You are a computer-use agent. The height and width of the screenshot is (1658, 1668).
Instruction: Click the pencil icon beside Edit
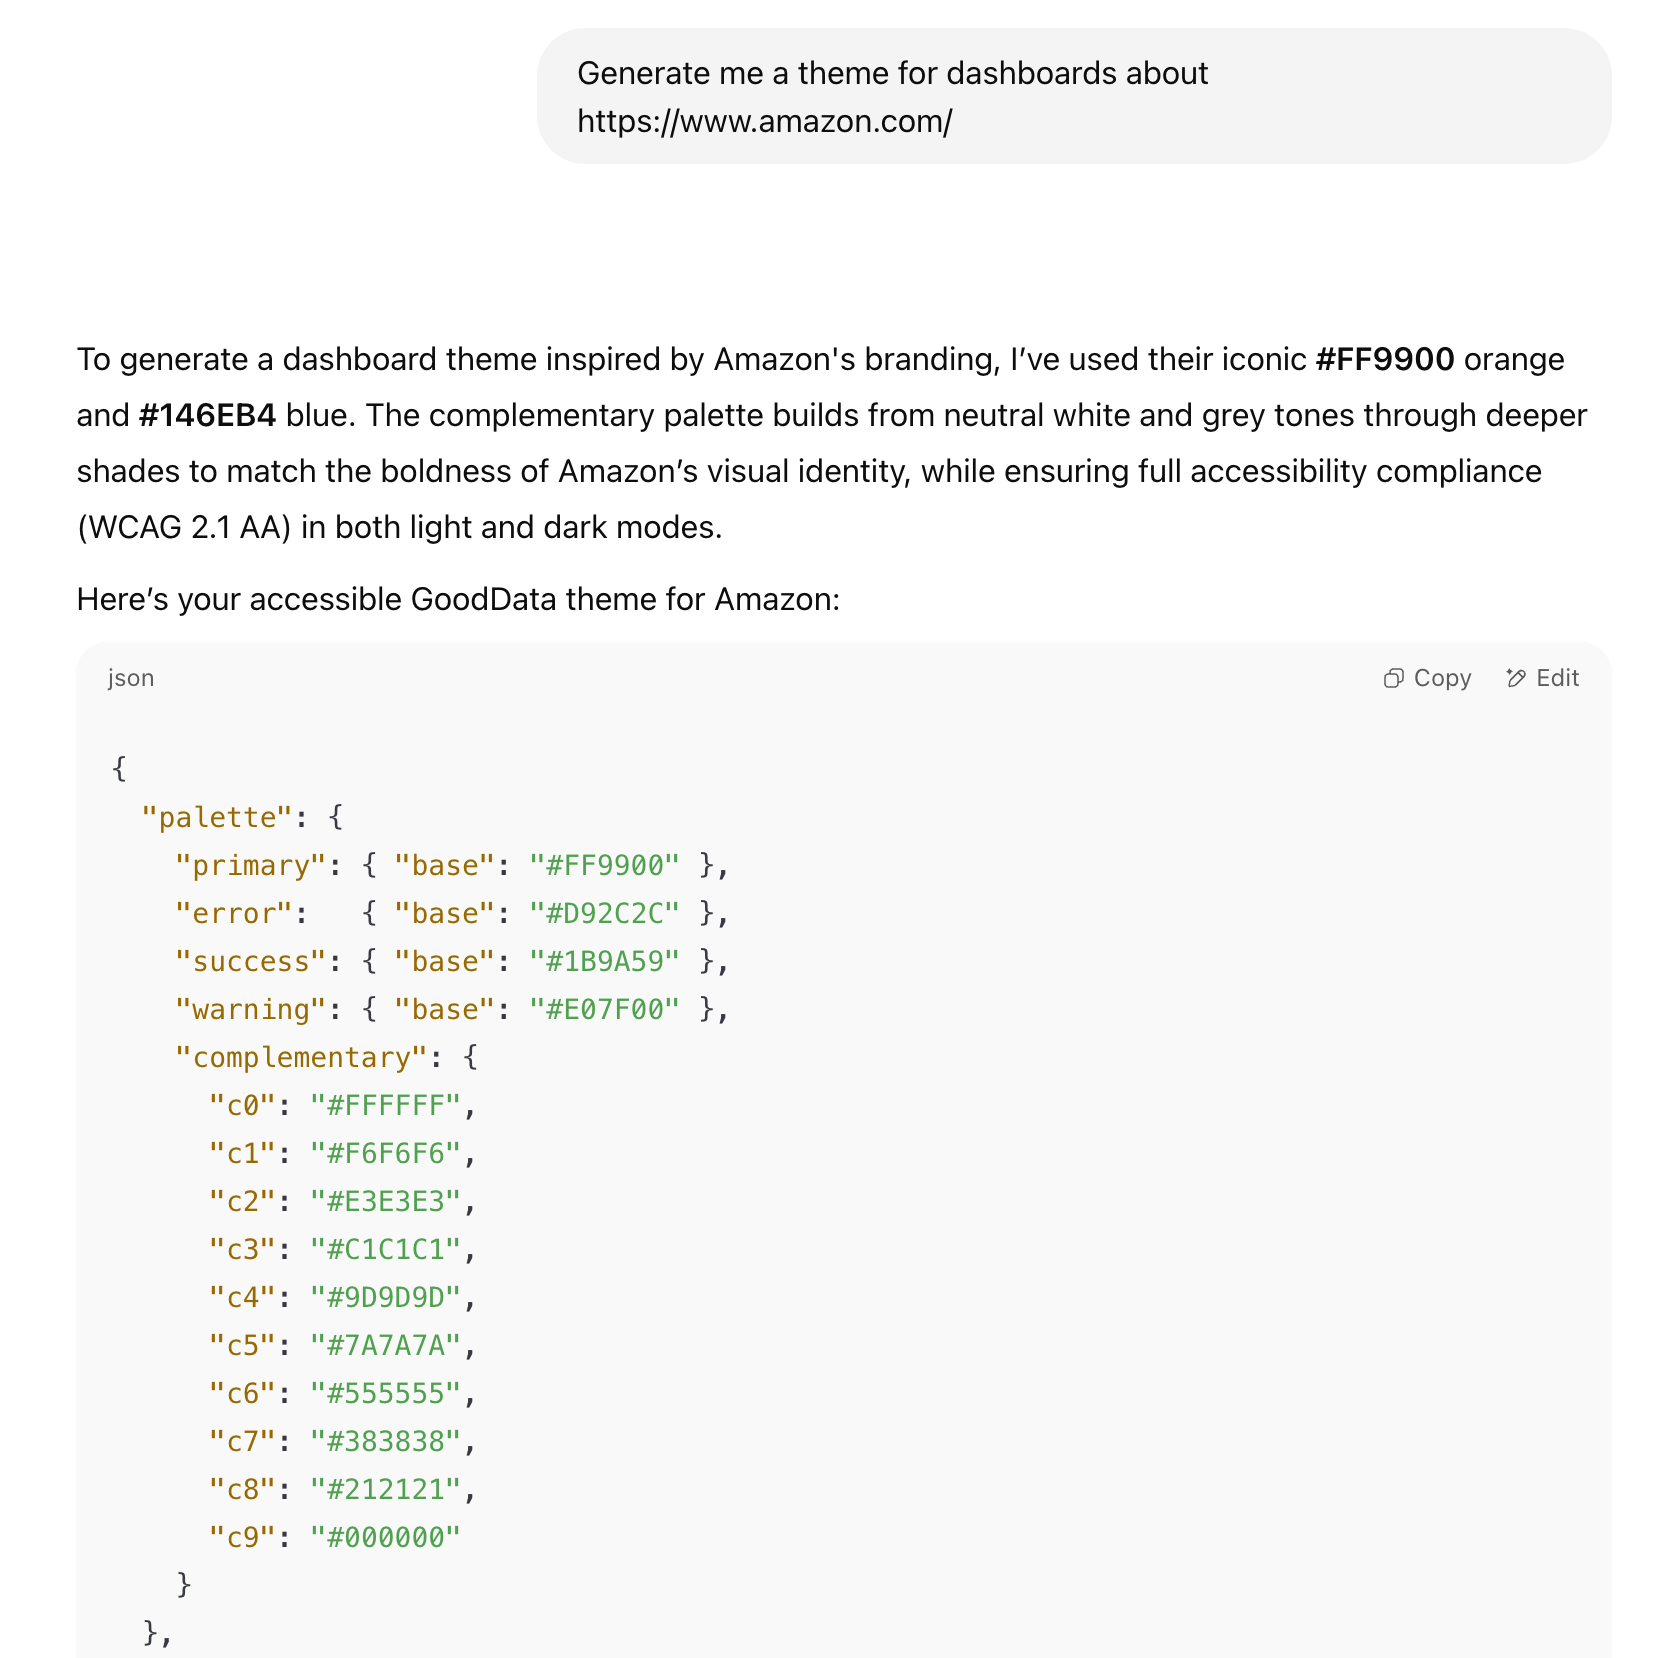coord(1516,679)
